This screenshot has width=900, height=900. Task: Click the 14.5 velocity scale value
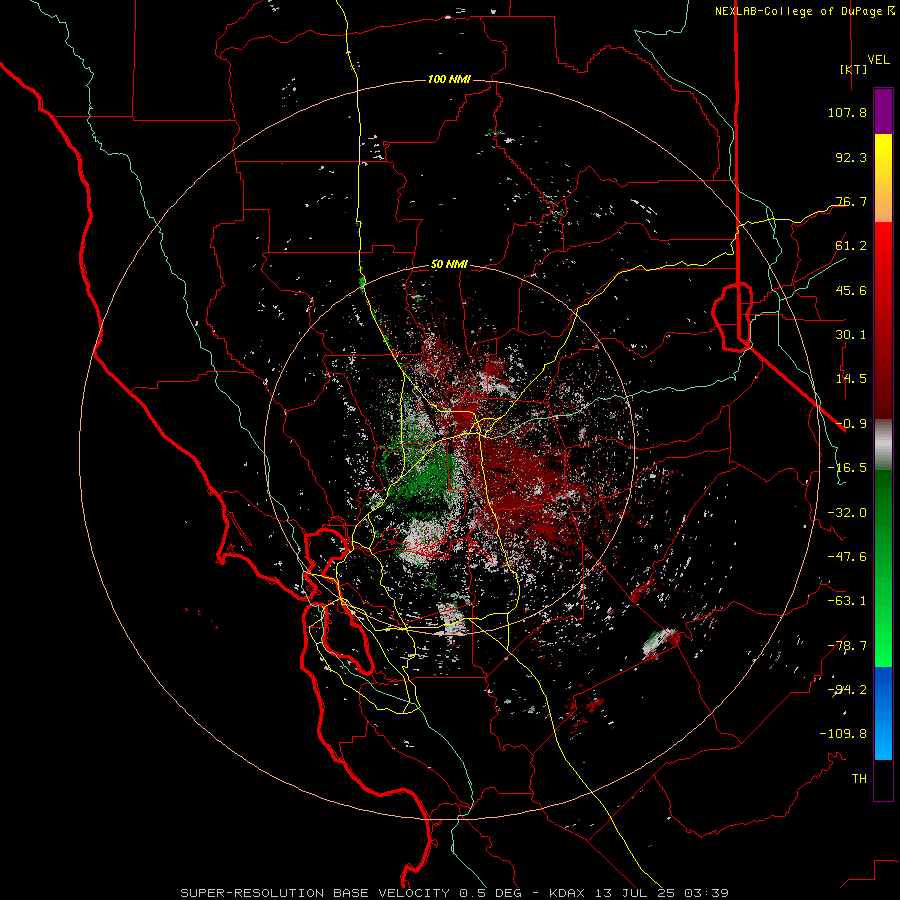point(851,379)
